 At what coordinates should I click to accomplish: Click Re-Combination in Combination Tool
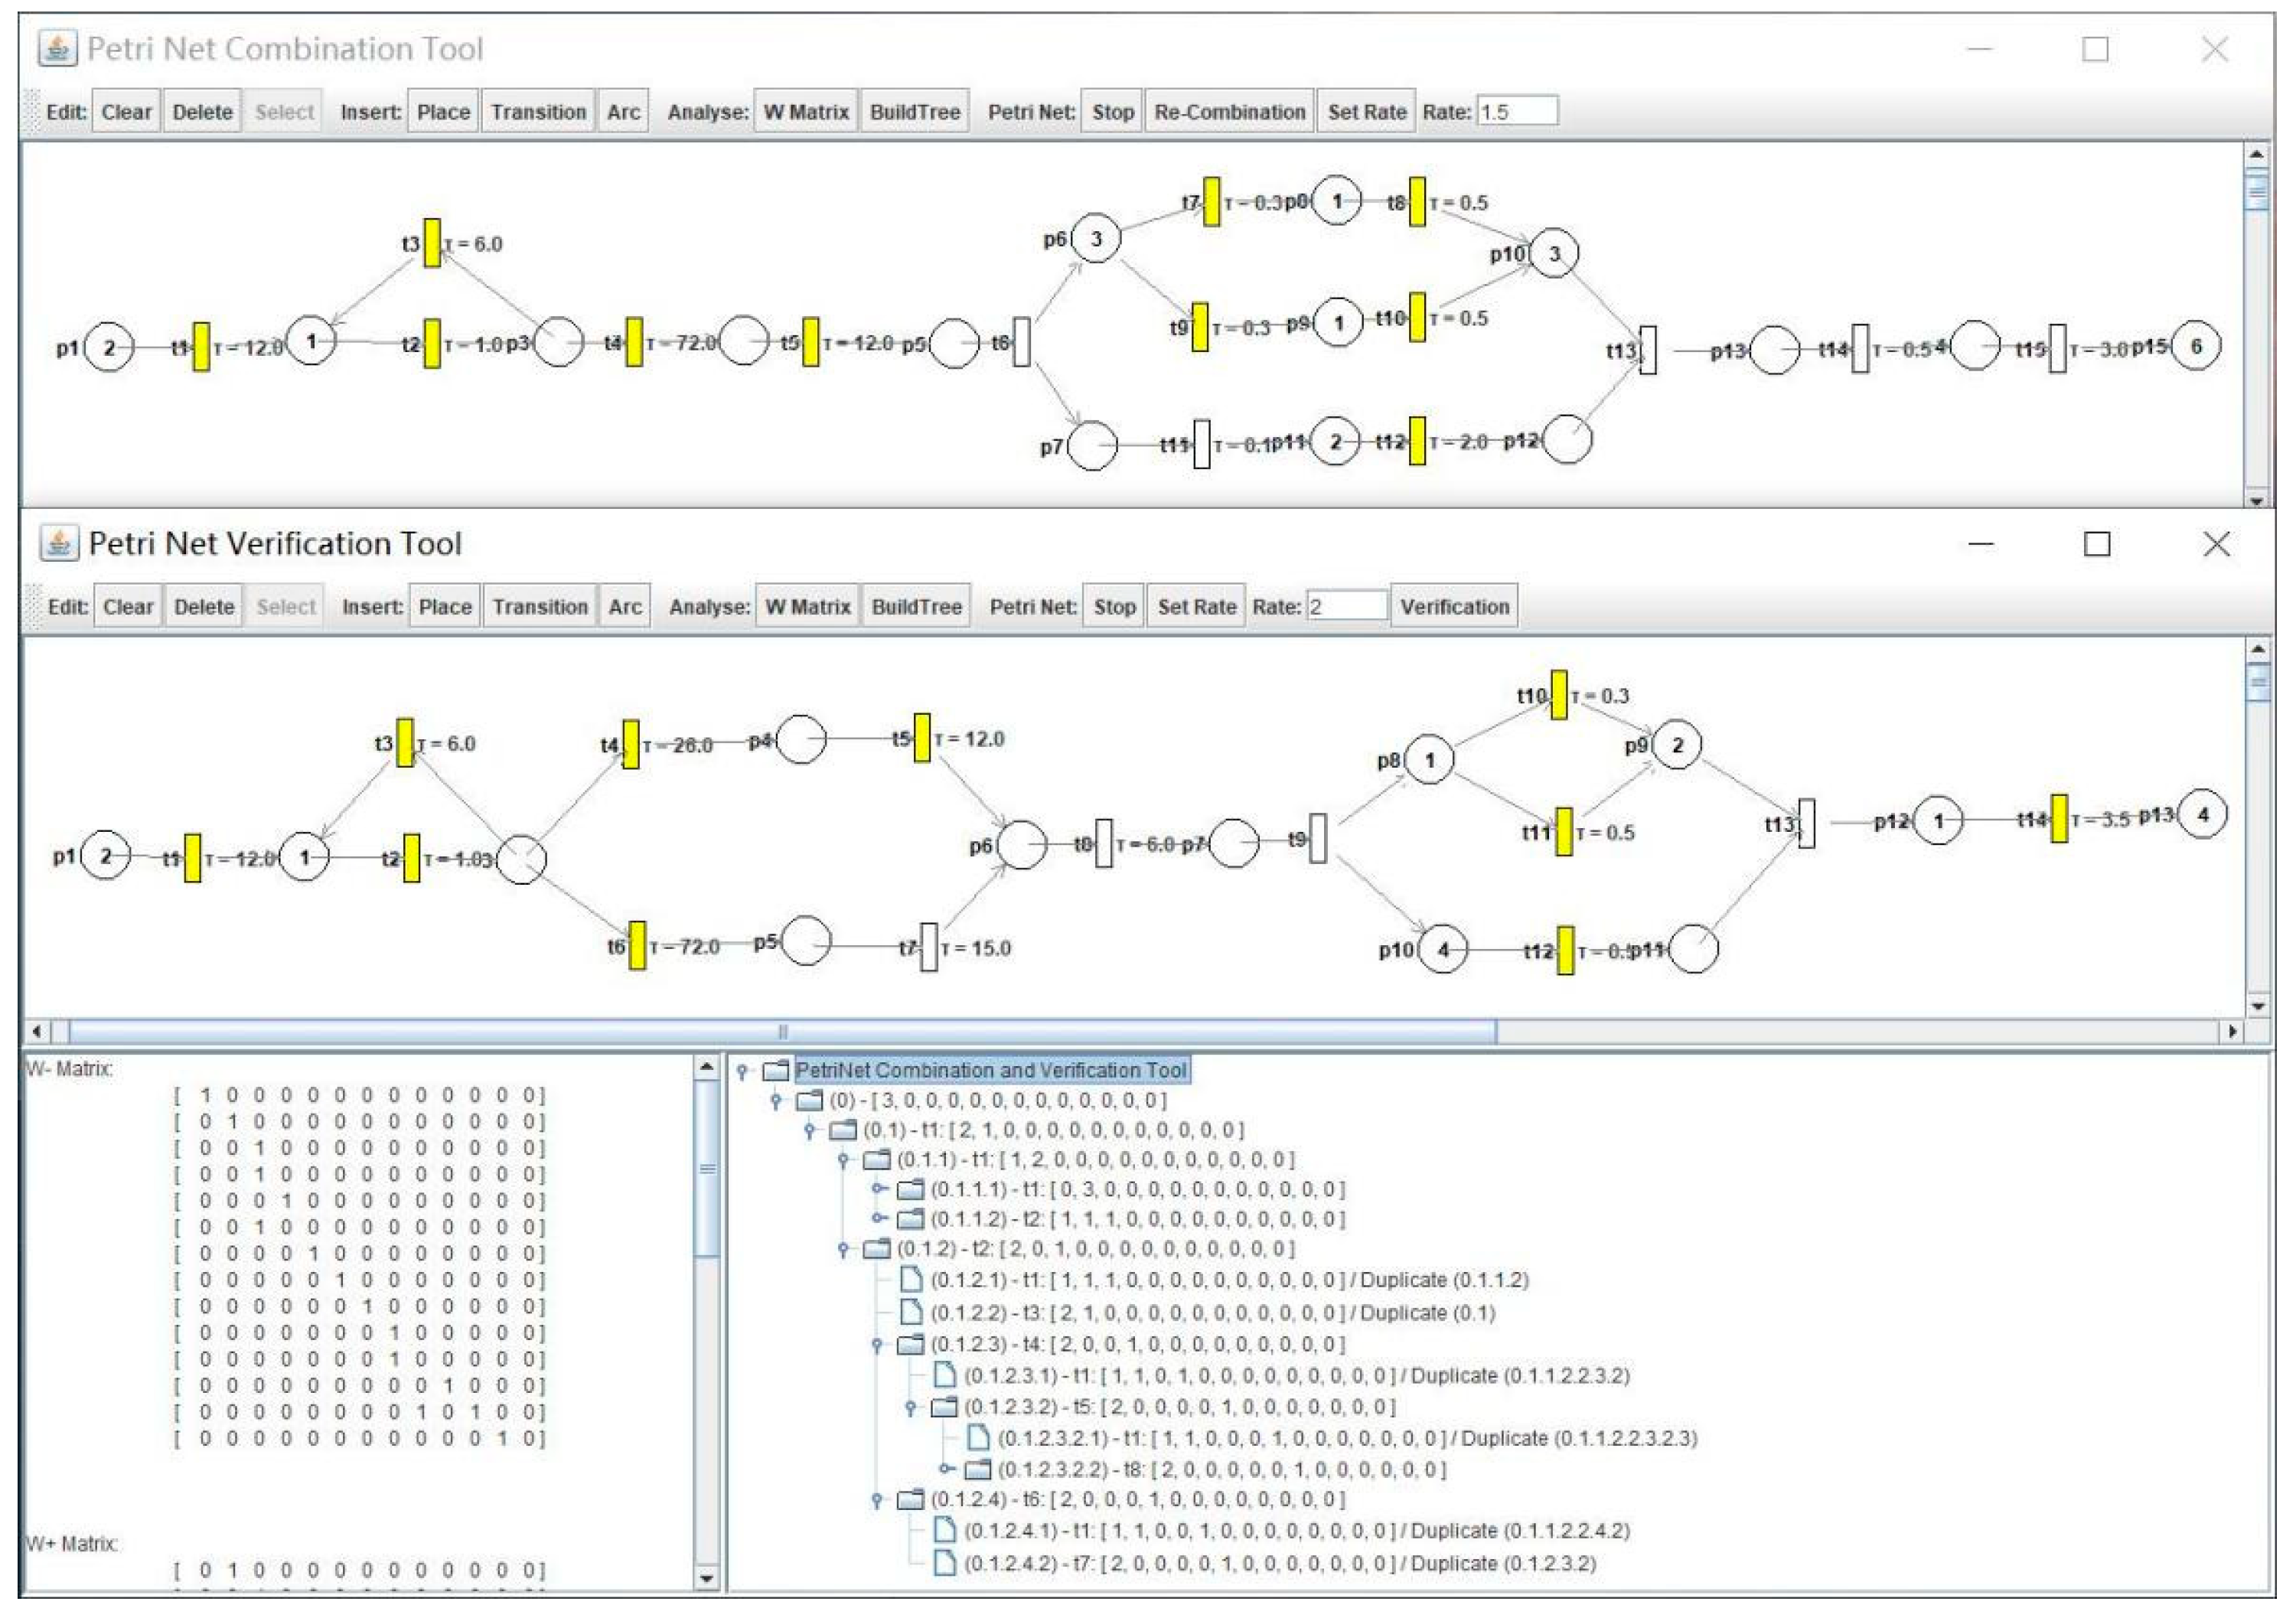(x=1229, y=112)
